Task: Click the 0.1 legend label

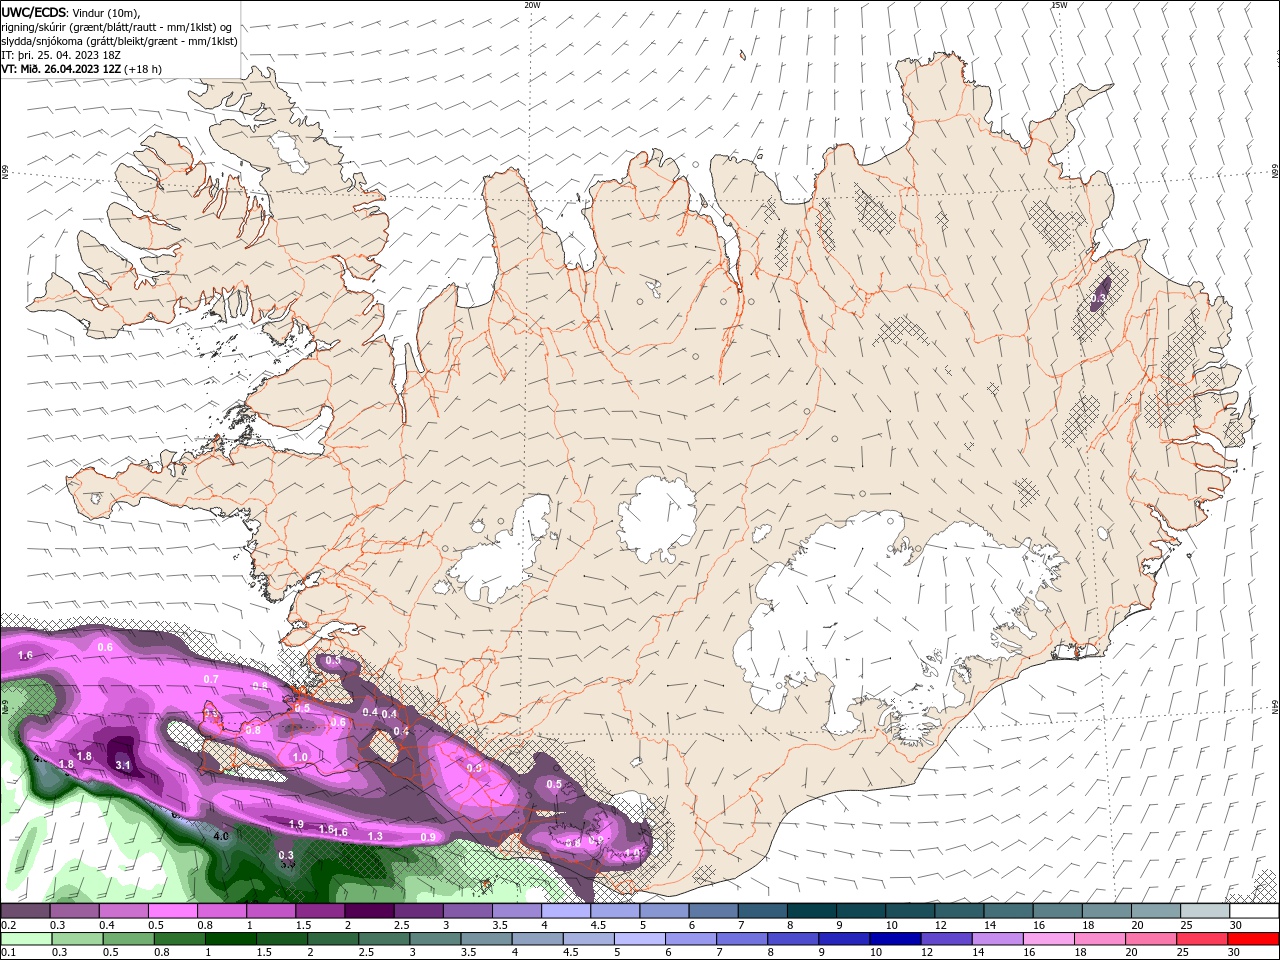Action: point(9,953)
